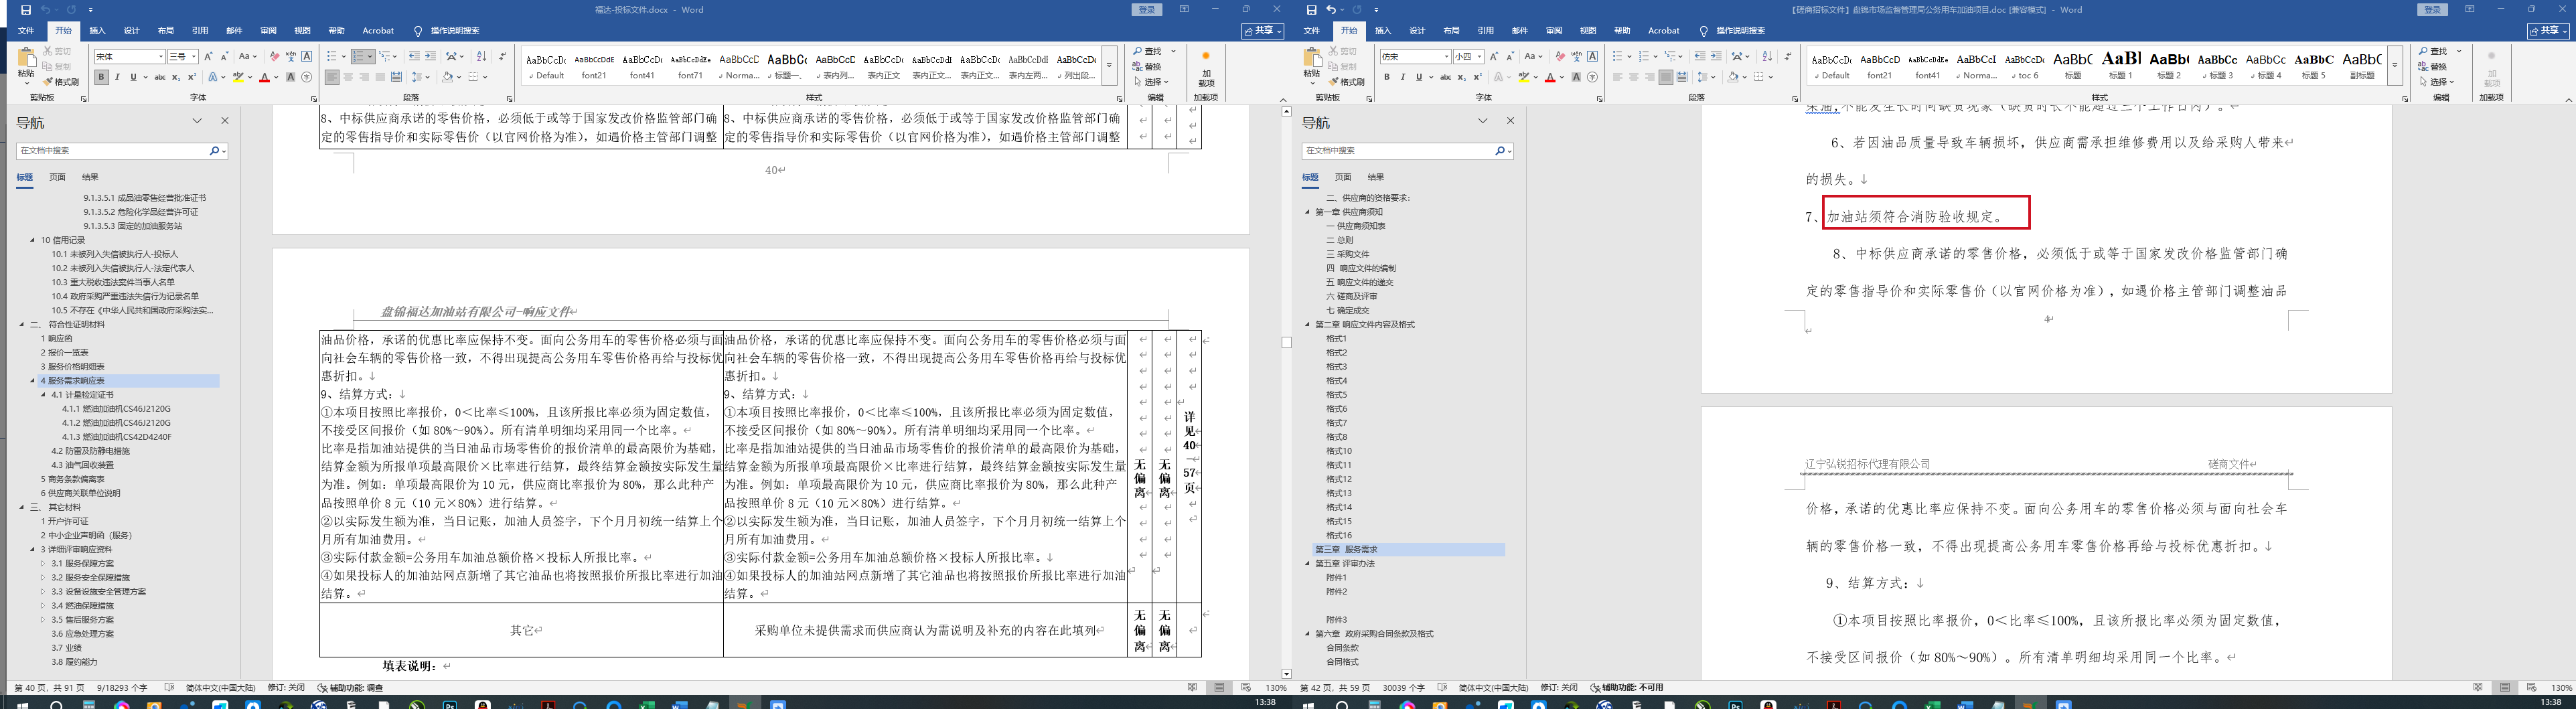Image resolution: width=2576 pixels, height=709 pixels.
Task: Click the Save icon in left window title bar
Action: tap(26, 10)
